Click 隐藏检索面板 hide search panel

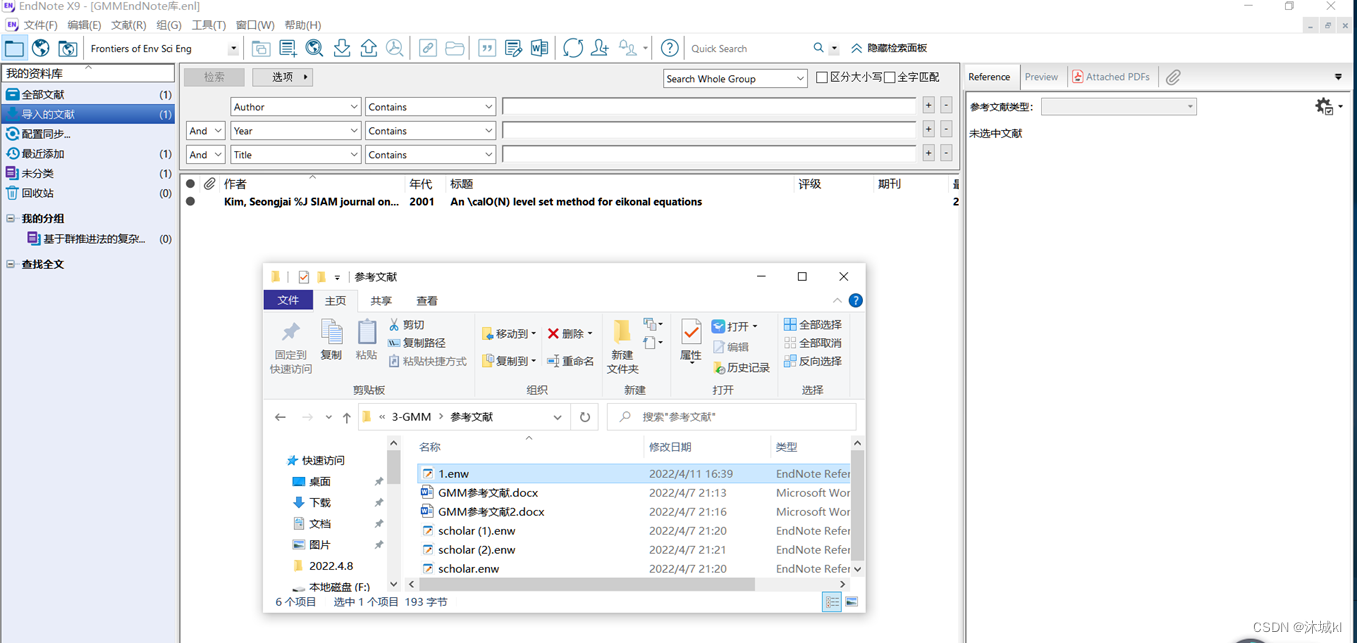[888, 48]
